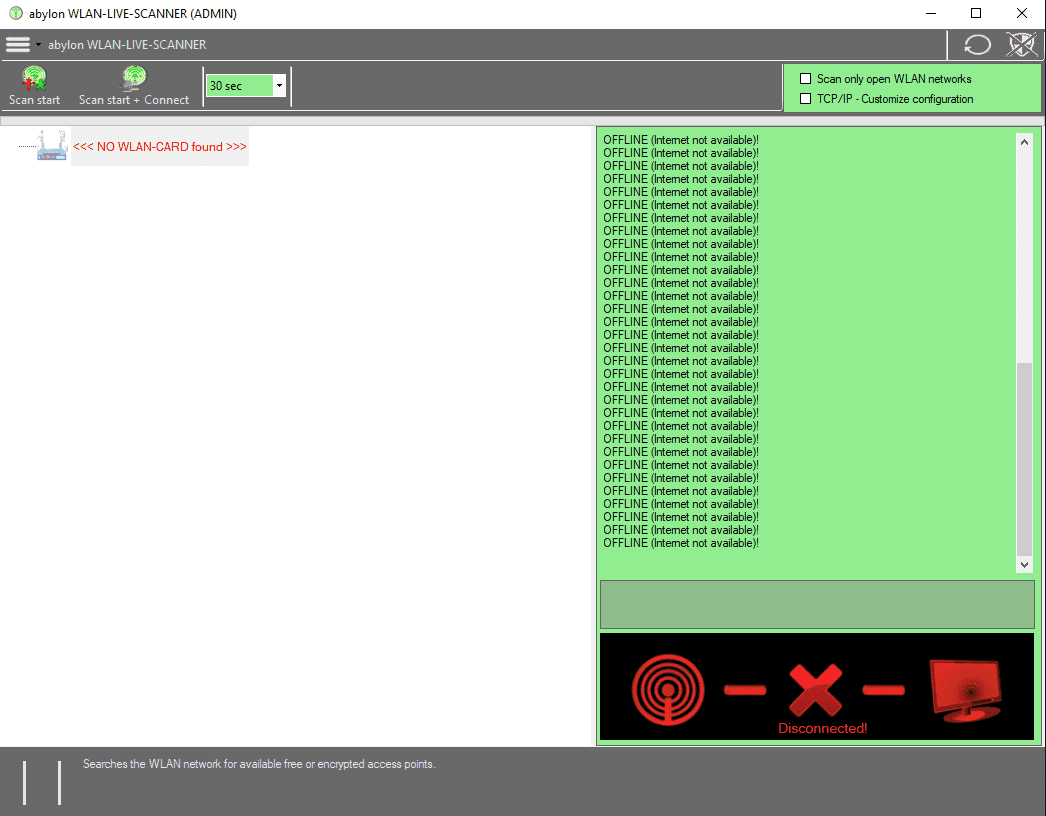Click the log scrollbar down arrow
This screenshot has height=816, width=1046.
click(1024, 564)
